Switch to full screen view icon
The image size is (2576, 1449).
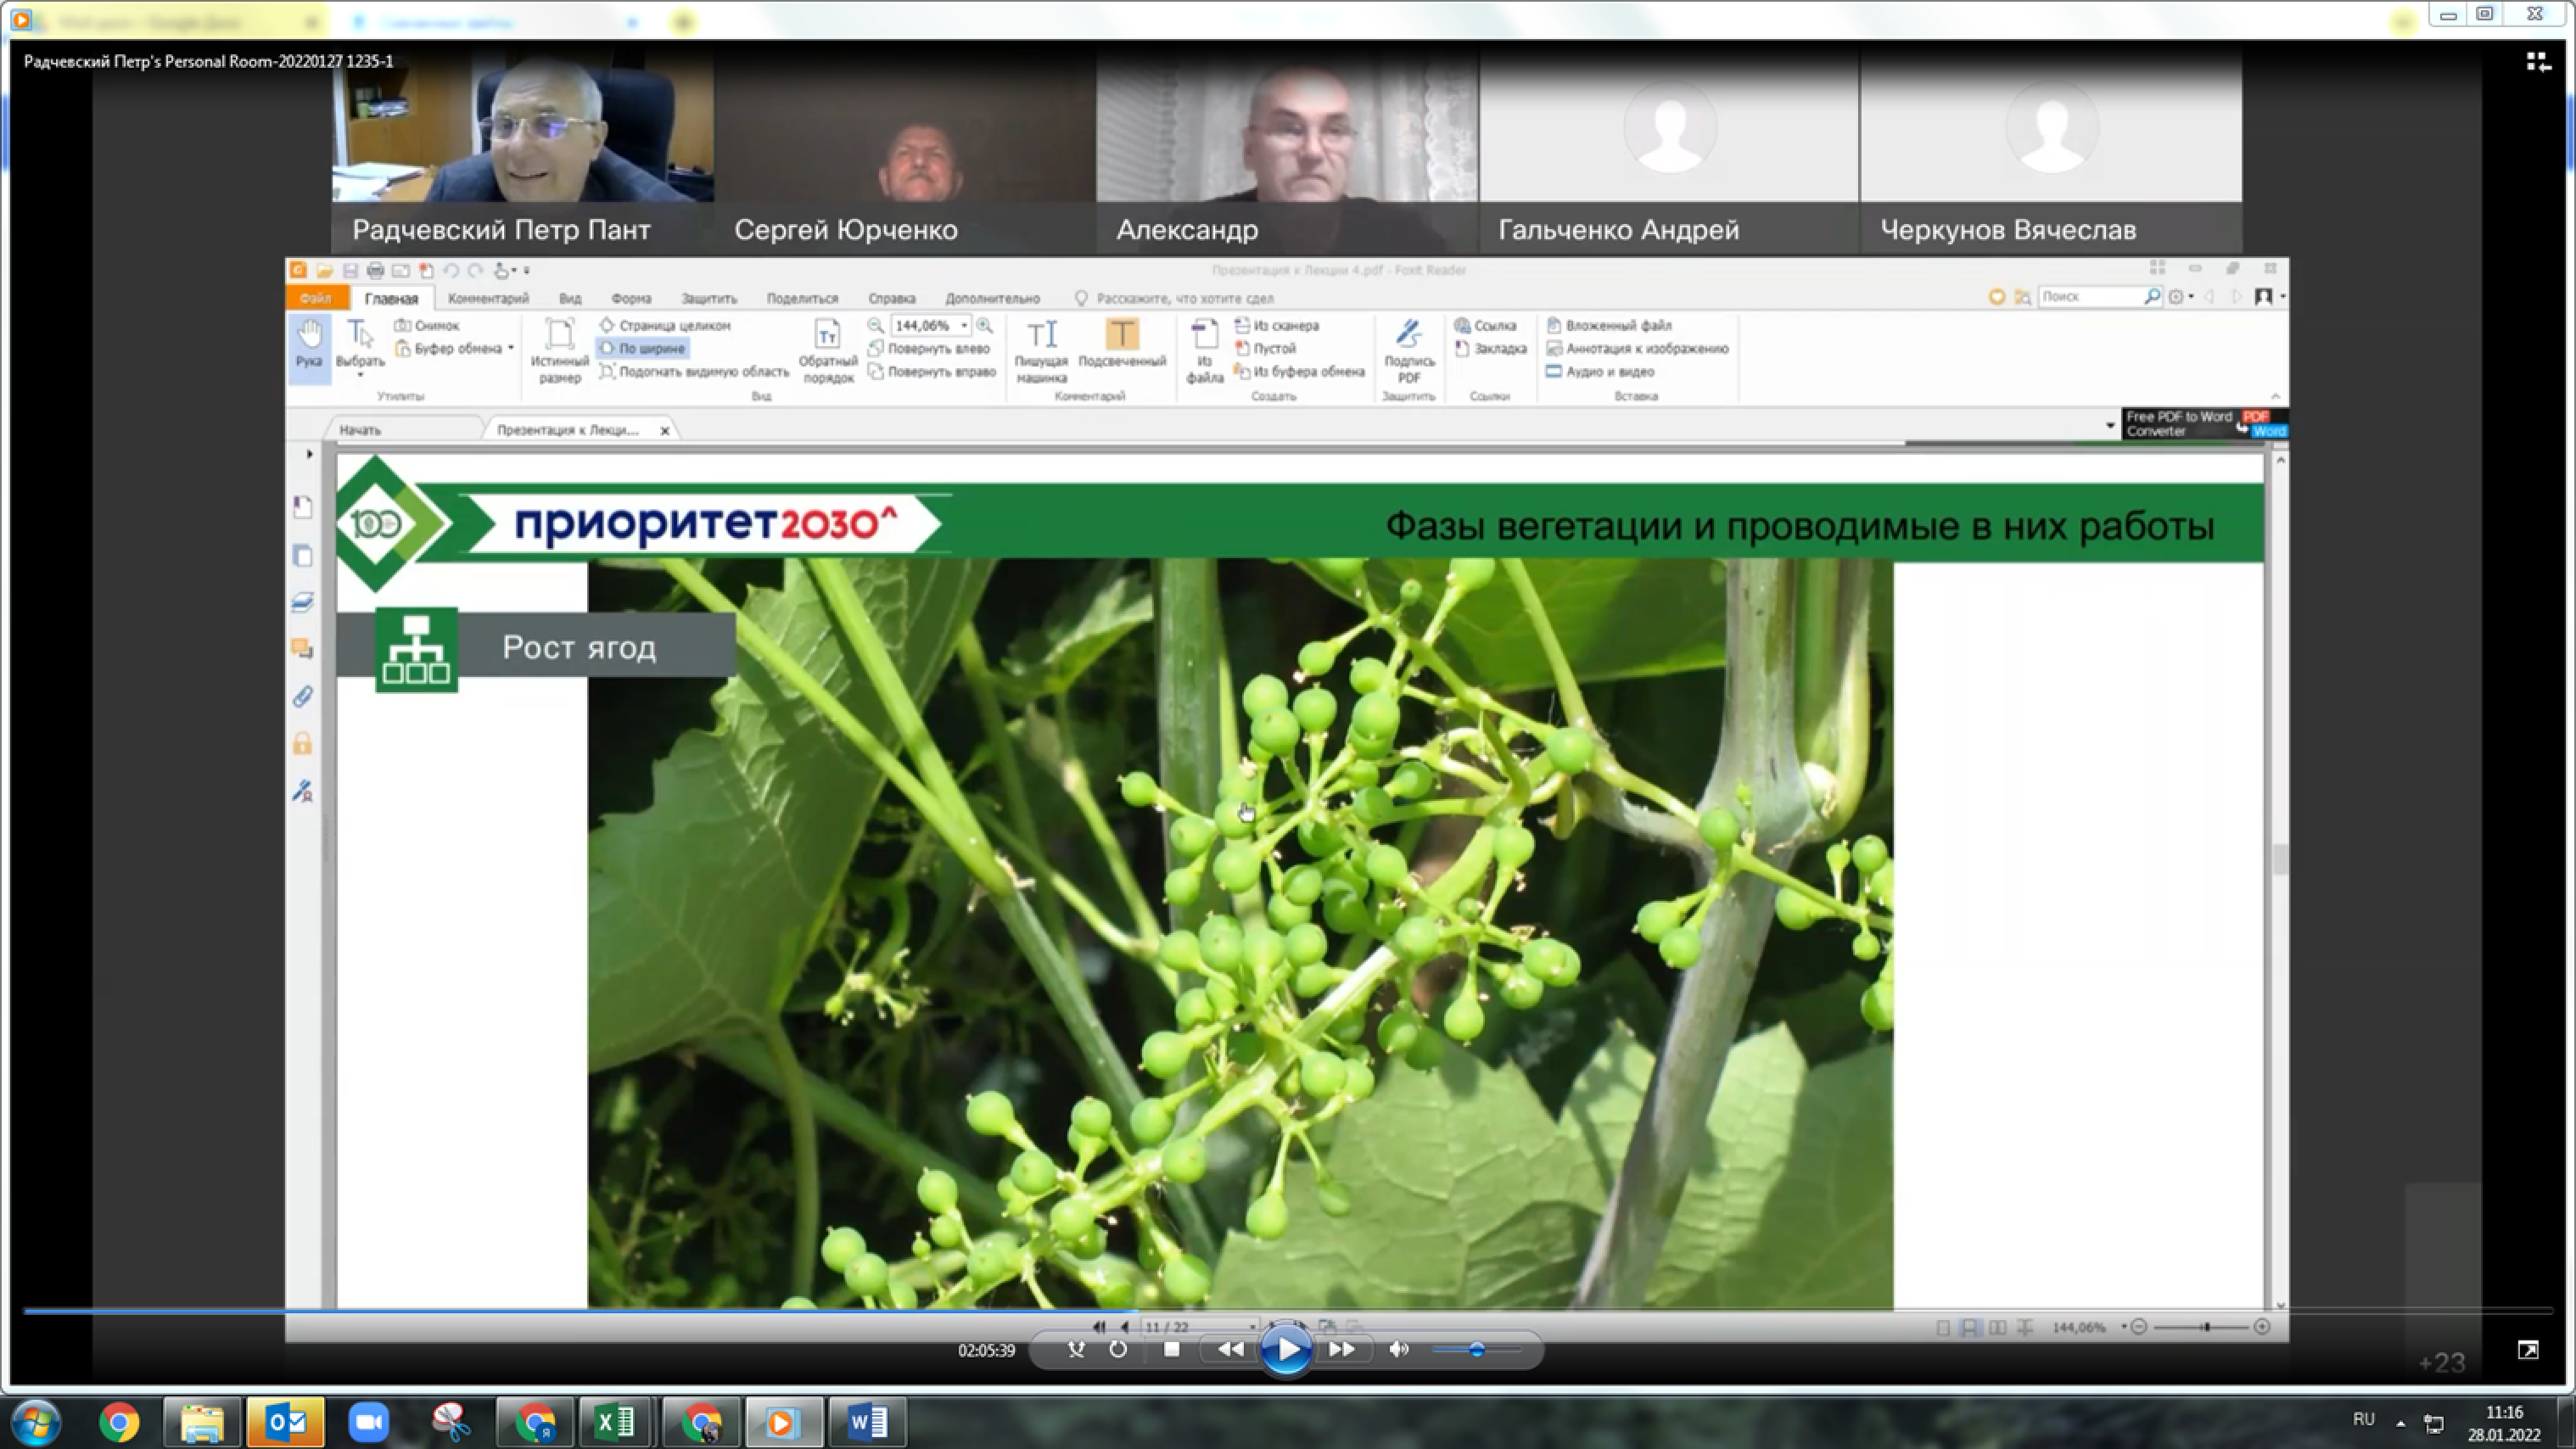(2528, 1350)
